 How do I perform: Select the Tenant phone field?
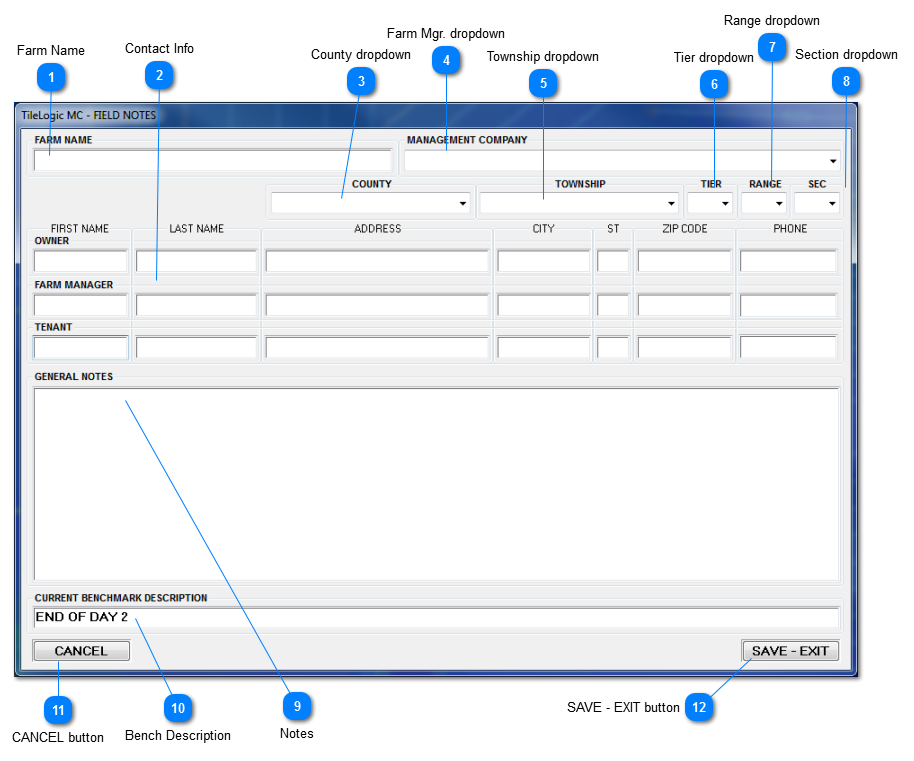pos(788,347)
